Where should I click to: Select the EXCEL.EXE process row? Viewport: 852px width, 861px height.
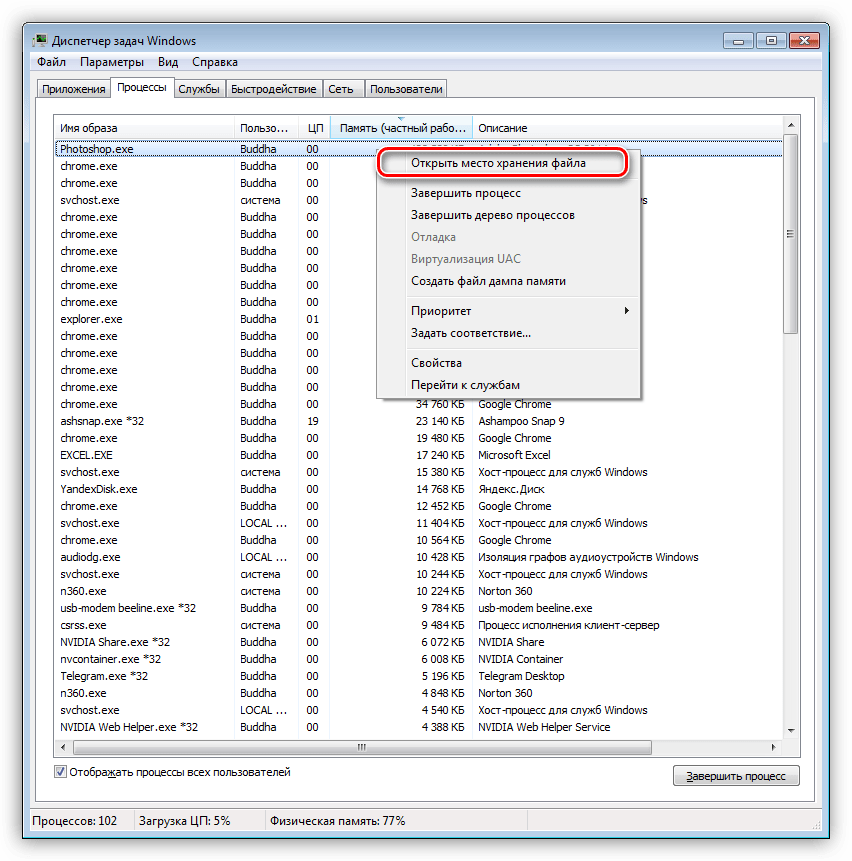pyautogui.click(x=419, y=455)
